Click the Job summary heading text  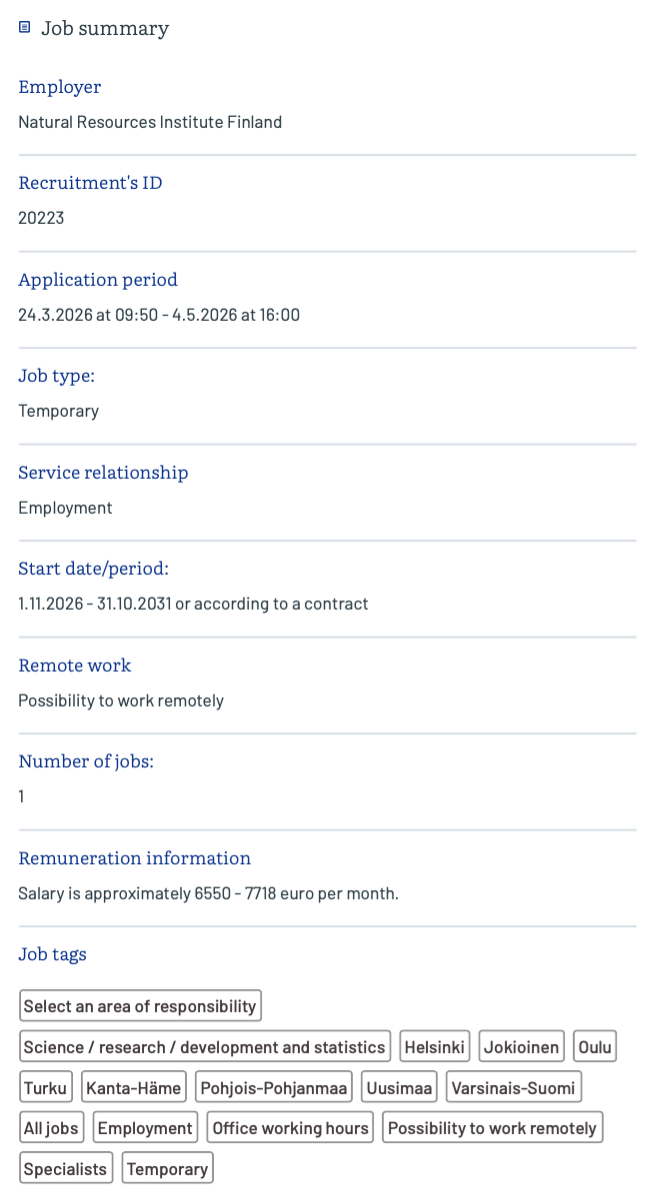pos(105,28)
